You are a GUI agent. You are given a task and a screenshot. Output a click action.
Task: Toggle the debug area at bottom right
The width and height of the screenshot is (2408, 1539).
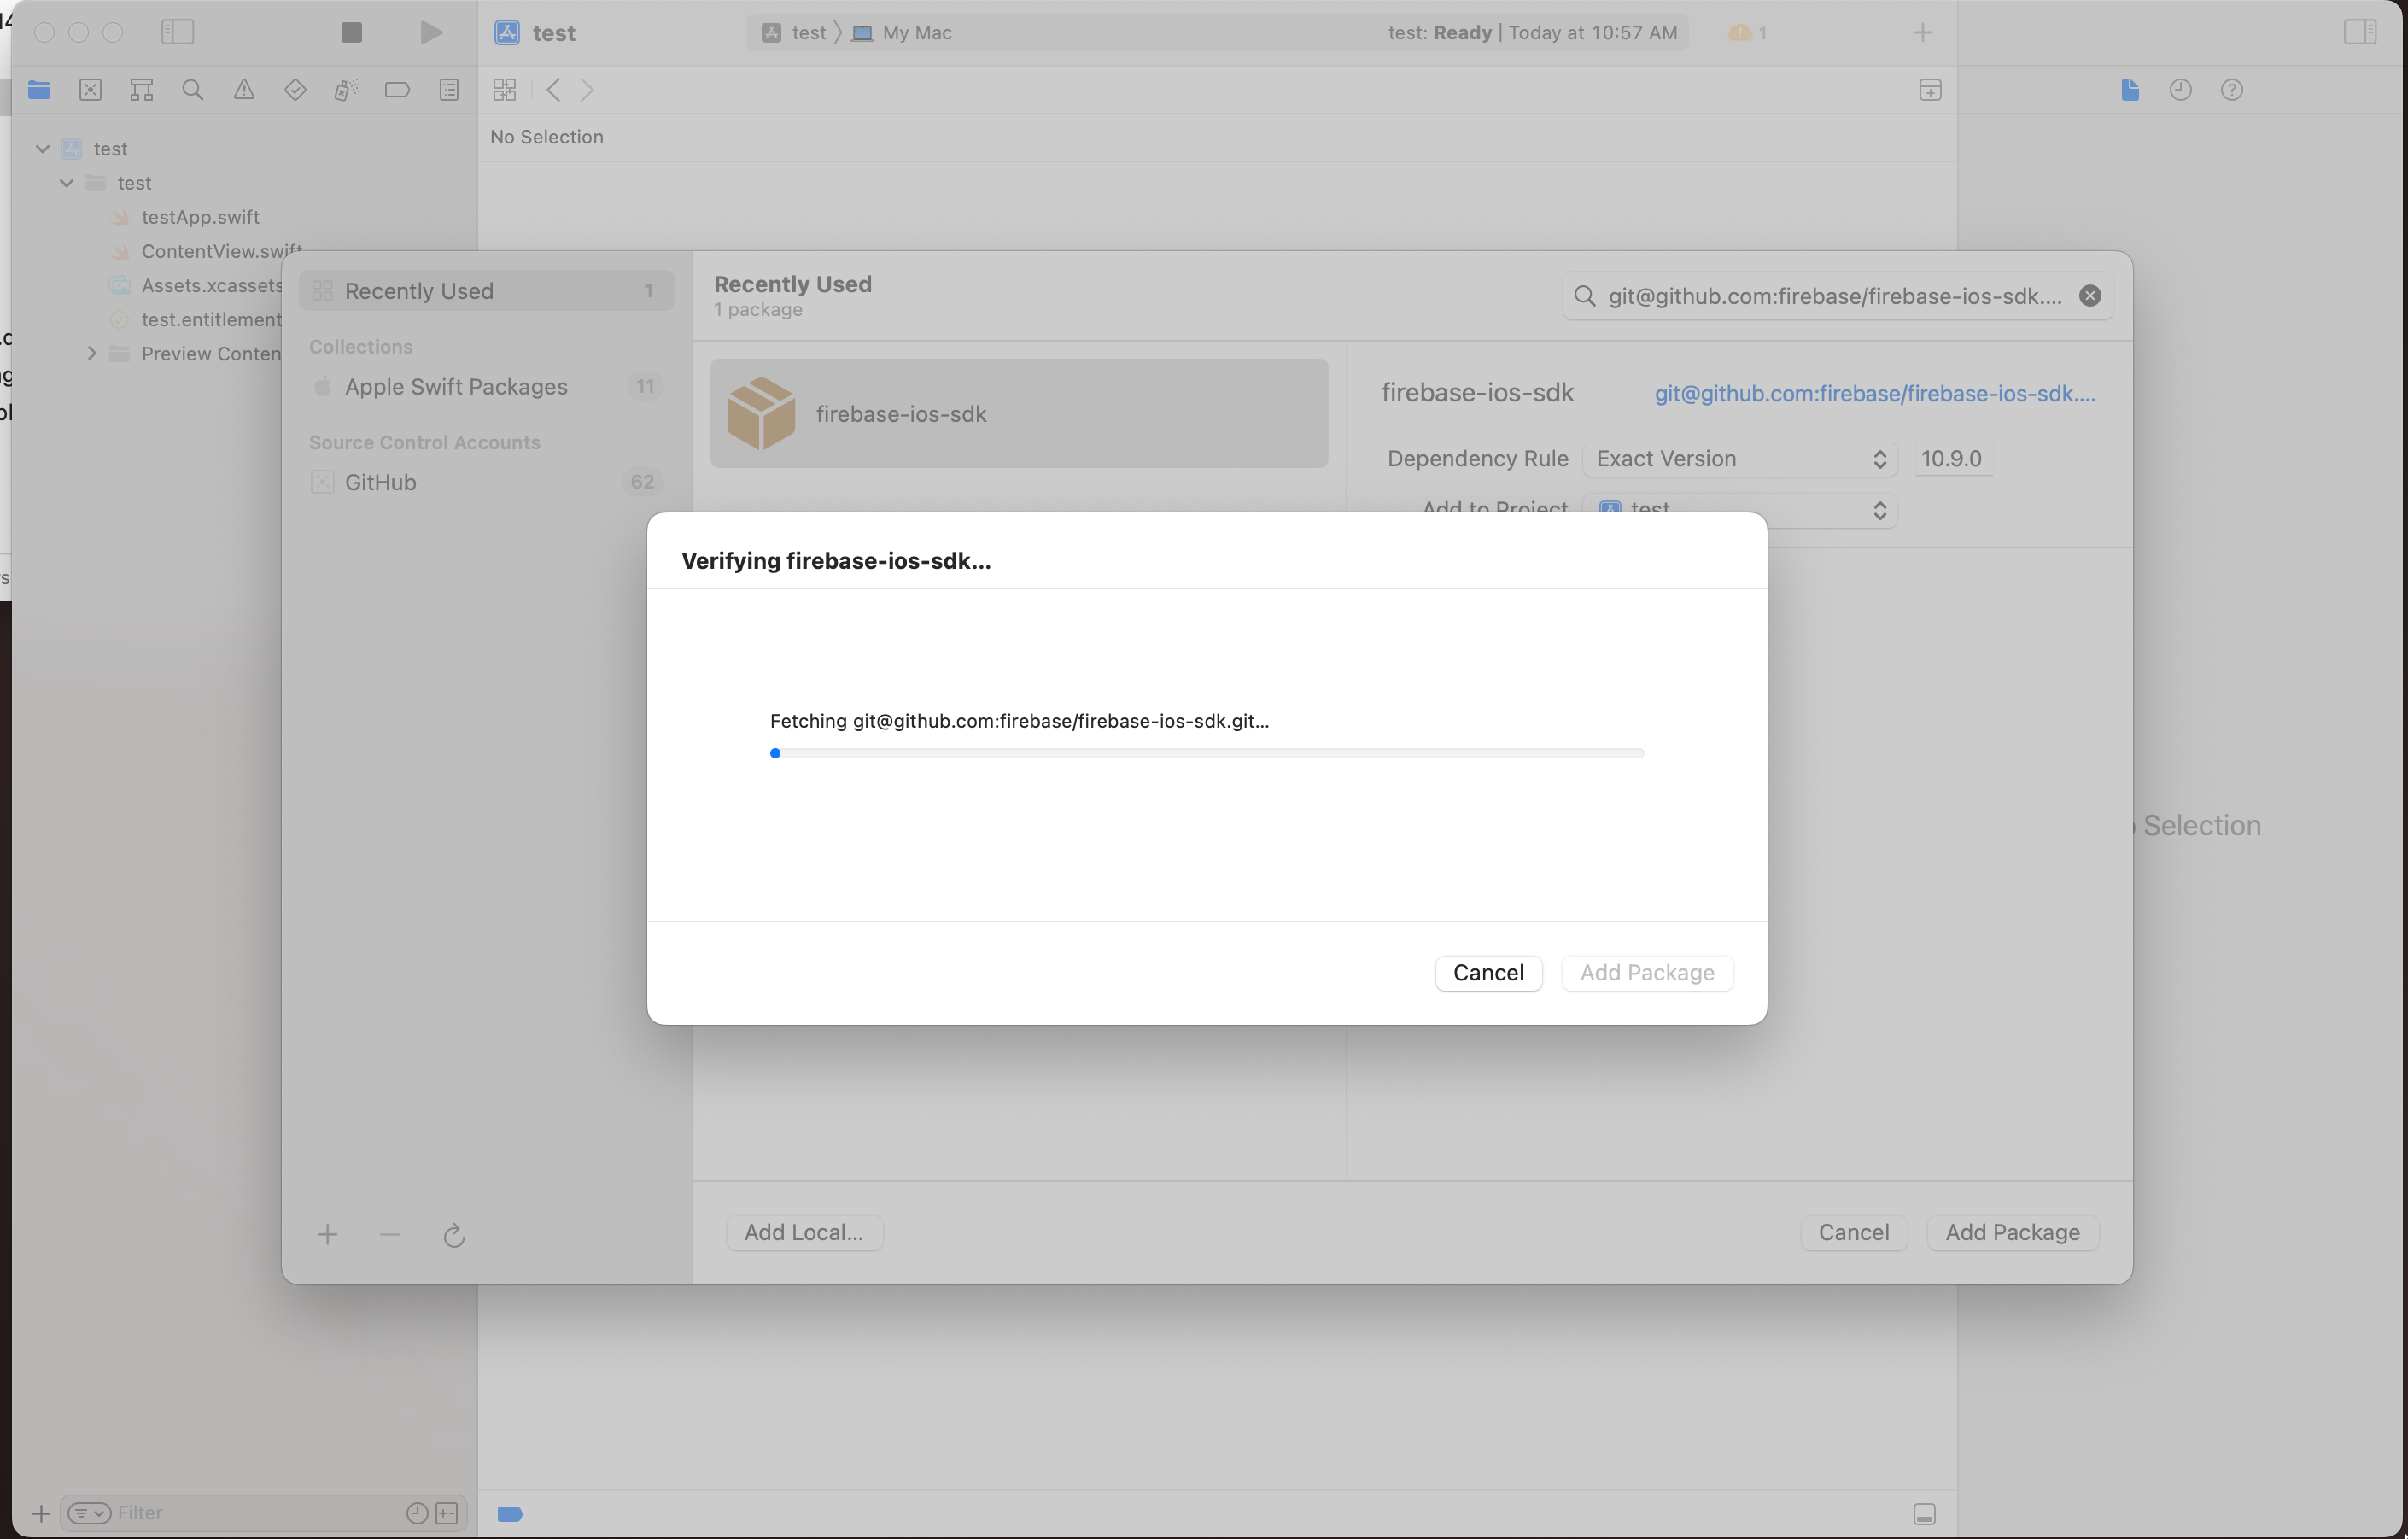coord(1924,1514)
